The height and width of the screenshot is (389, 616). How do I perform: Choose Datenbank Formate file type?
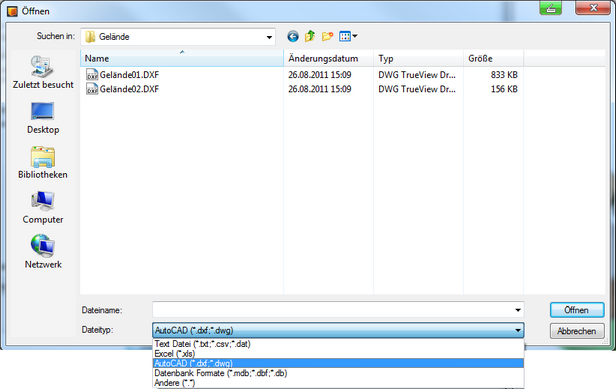point(338,373)
